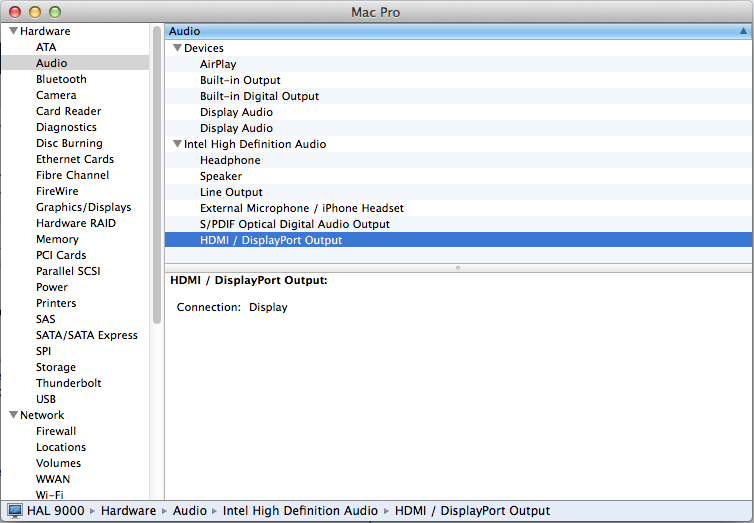754x523 pixels.
Task: Select the Headphone row
Action: pos(459,160)
